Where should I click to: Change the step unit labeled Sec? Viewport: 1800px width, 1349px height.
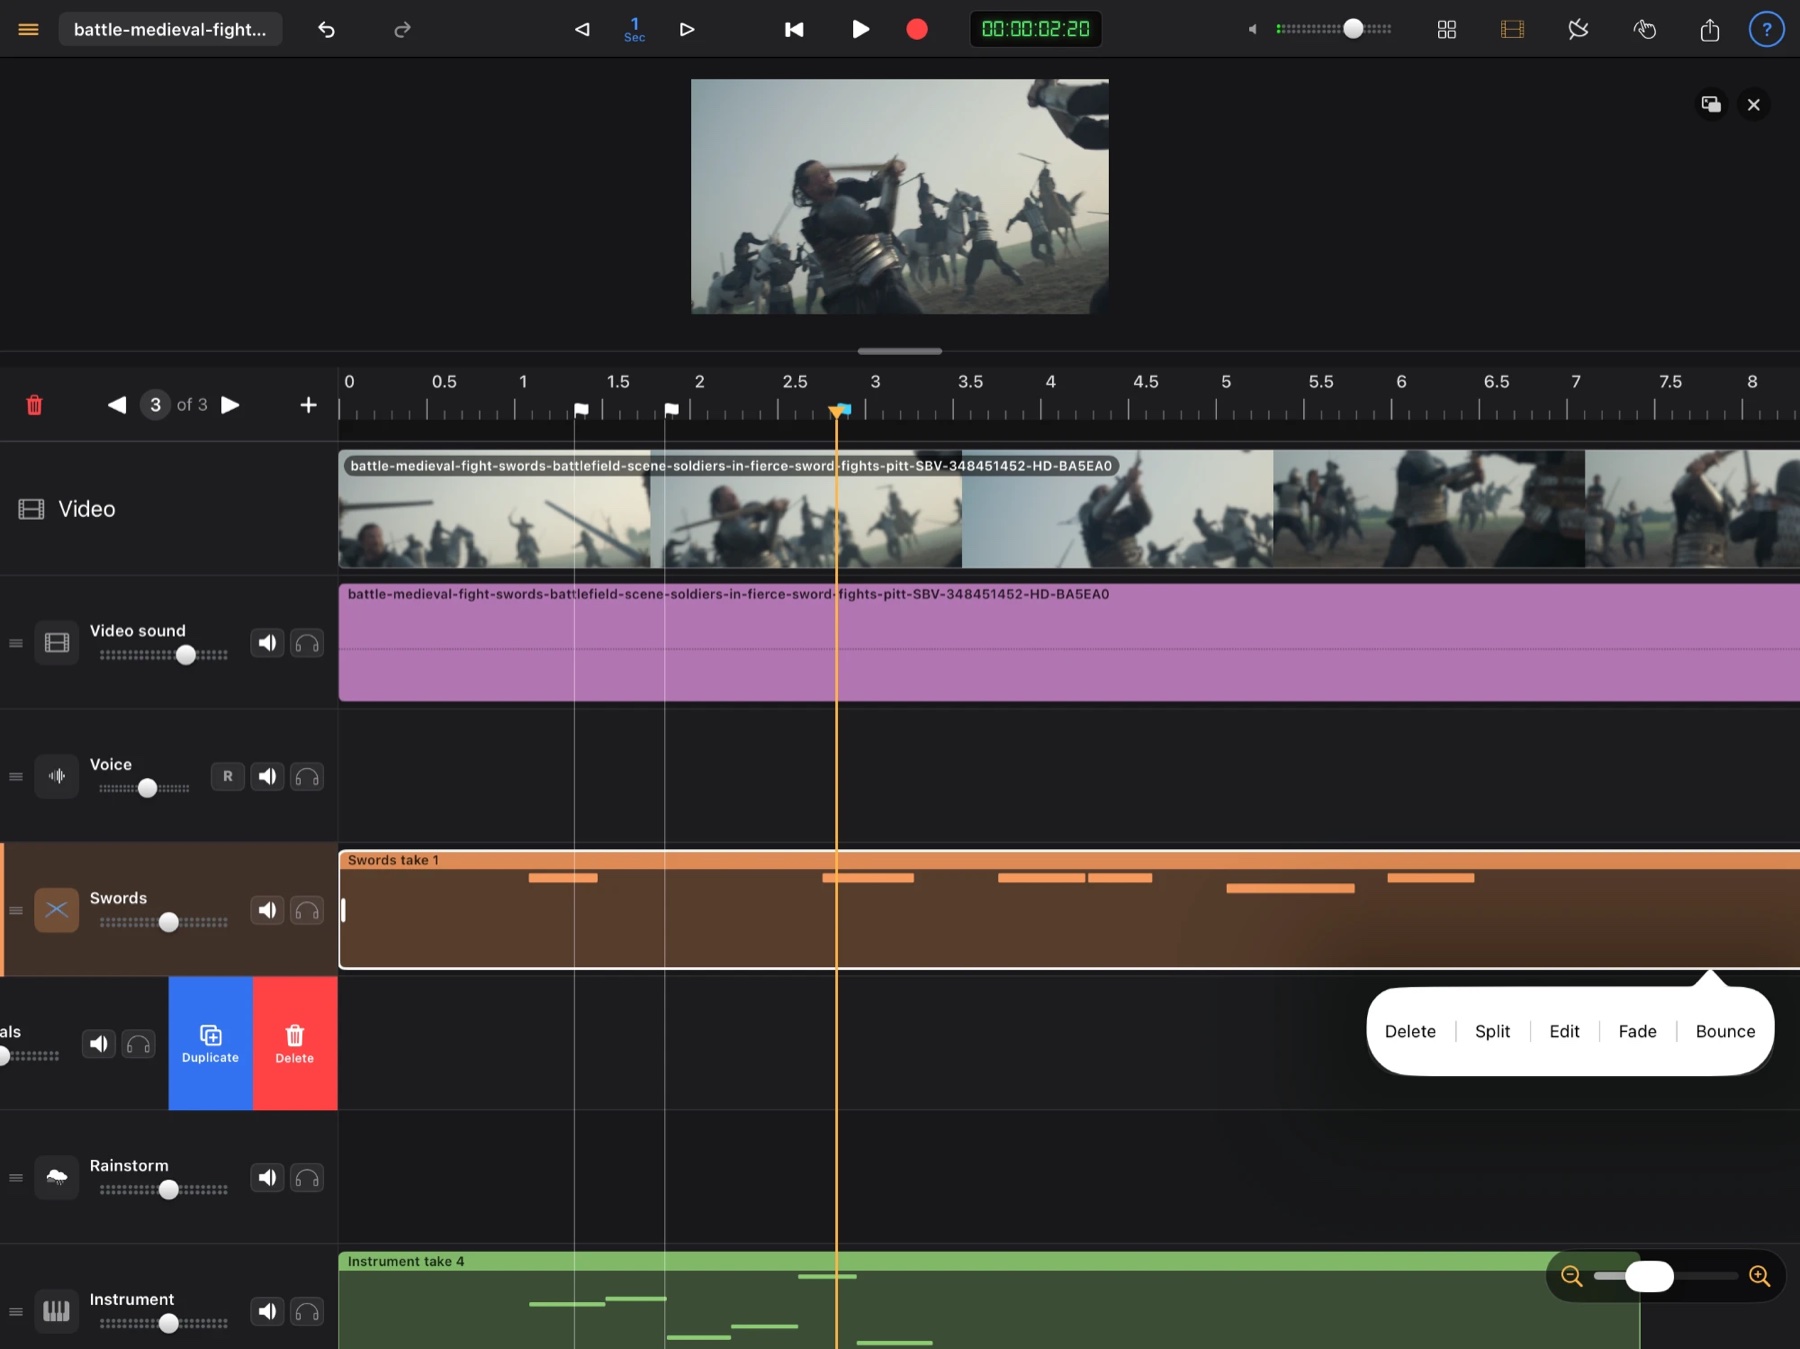point(634,29)
